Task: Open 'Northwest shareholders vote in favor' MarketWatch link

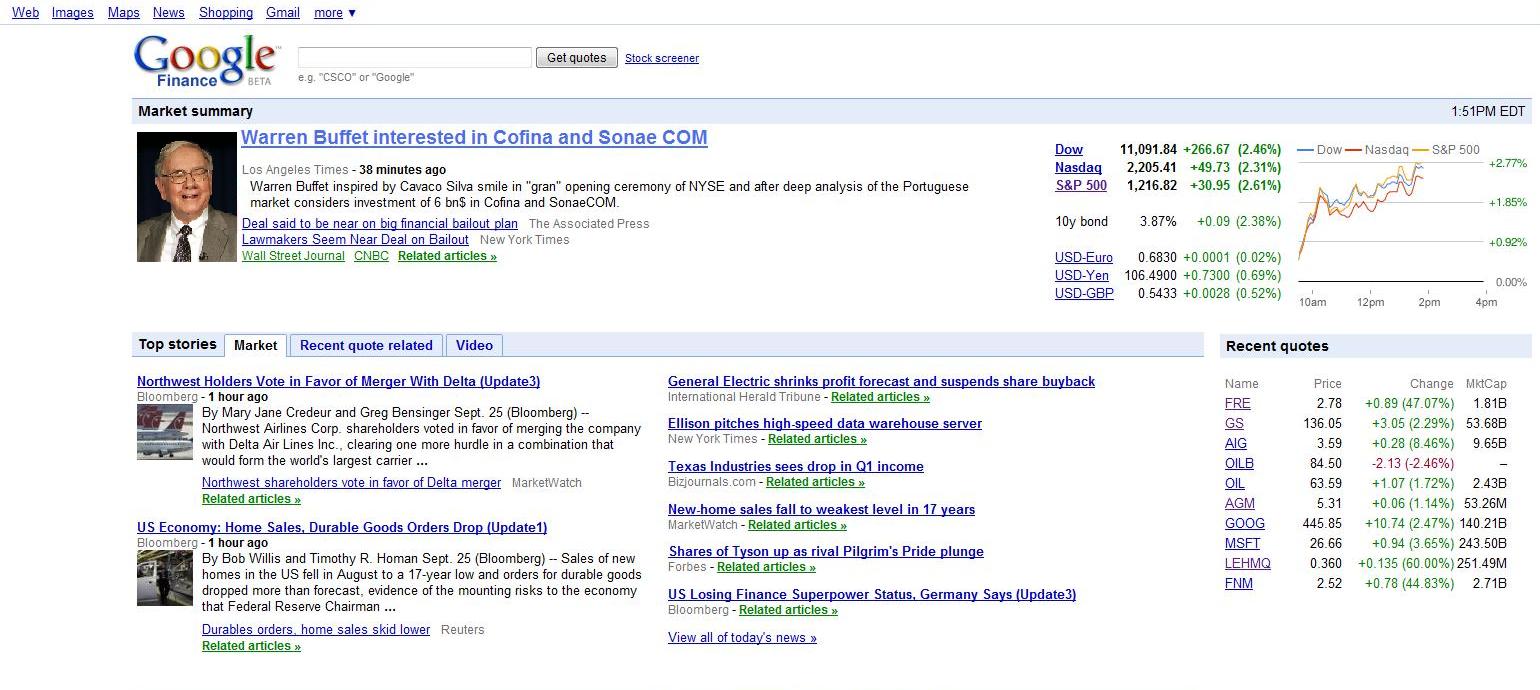Action: [351, 483]
